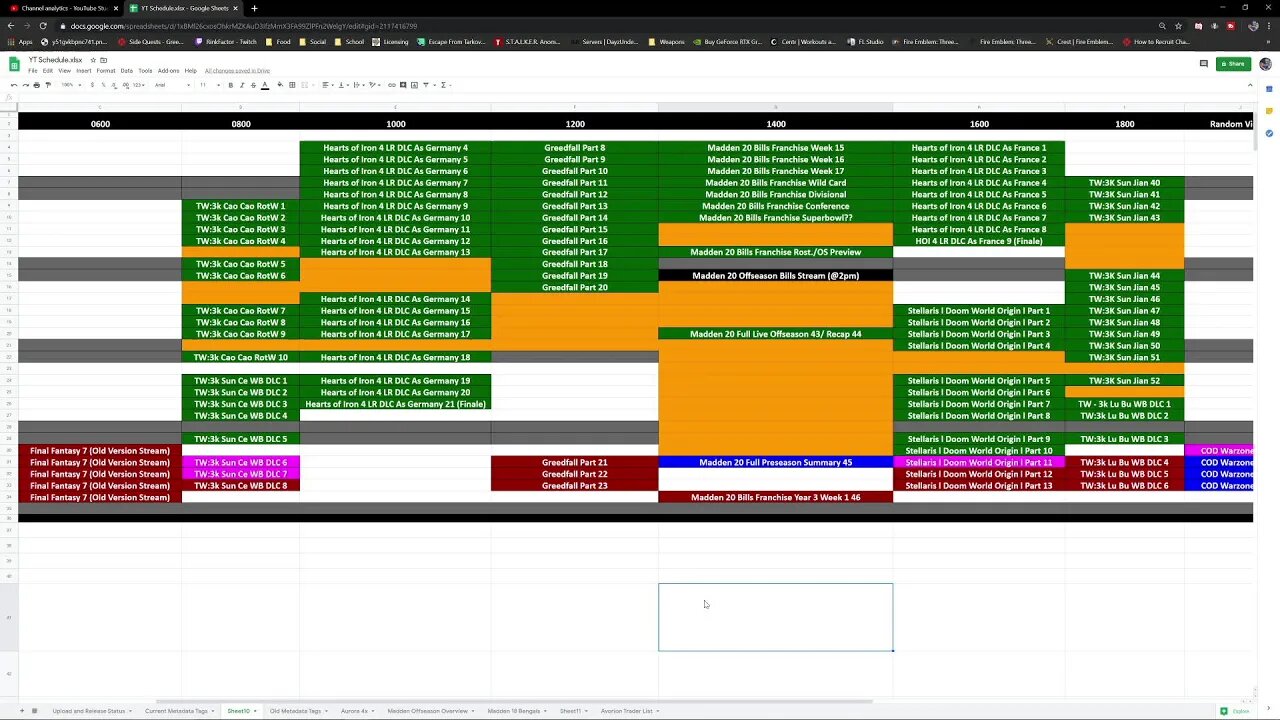Image resolution: width=1280 pixels, height=720 pixels.
Task: Switch to Current Metadata Tags tab
Action: click(x=176, y=711)
